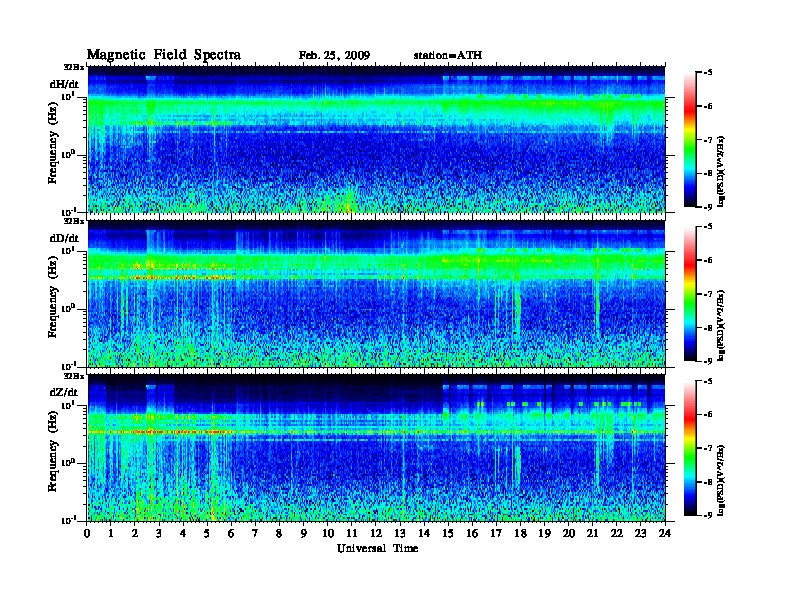Click the "dZ/dt" panel label
The height and width of the screenshot is (612, 792).
[64, 392]
